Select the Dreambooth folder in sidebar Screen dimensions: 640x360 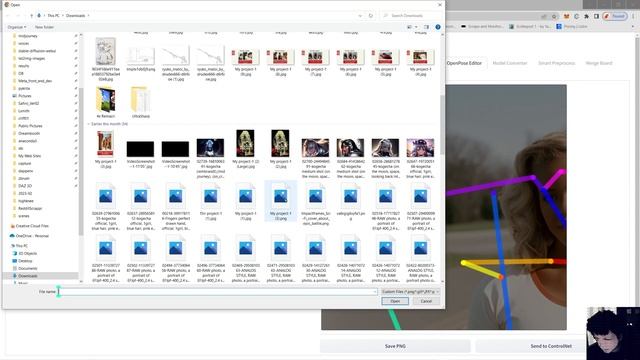coord(26,133)
